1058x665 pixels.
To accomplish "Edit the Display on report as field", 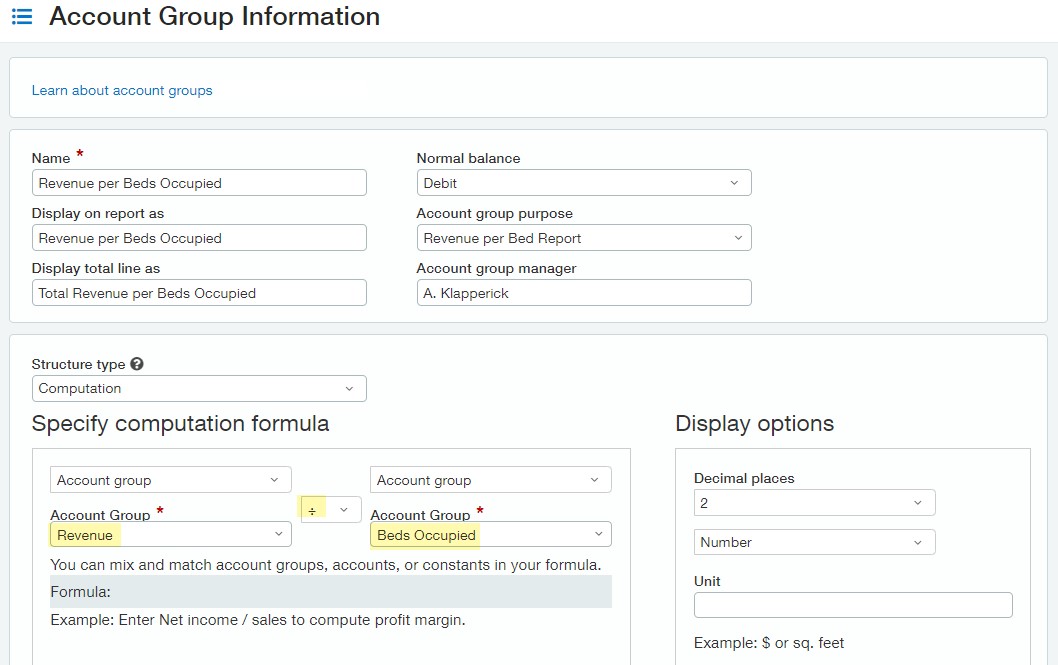I will coord(199,238).
